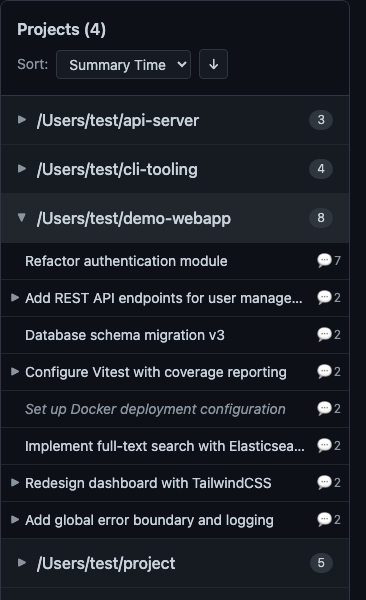Click message icon on Database schema migration row
Viewport: 366px width, 600px height.
tap(324, 334)
